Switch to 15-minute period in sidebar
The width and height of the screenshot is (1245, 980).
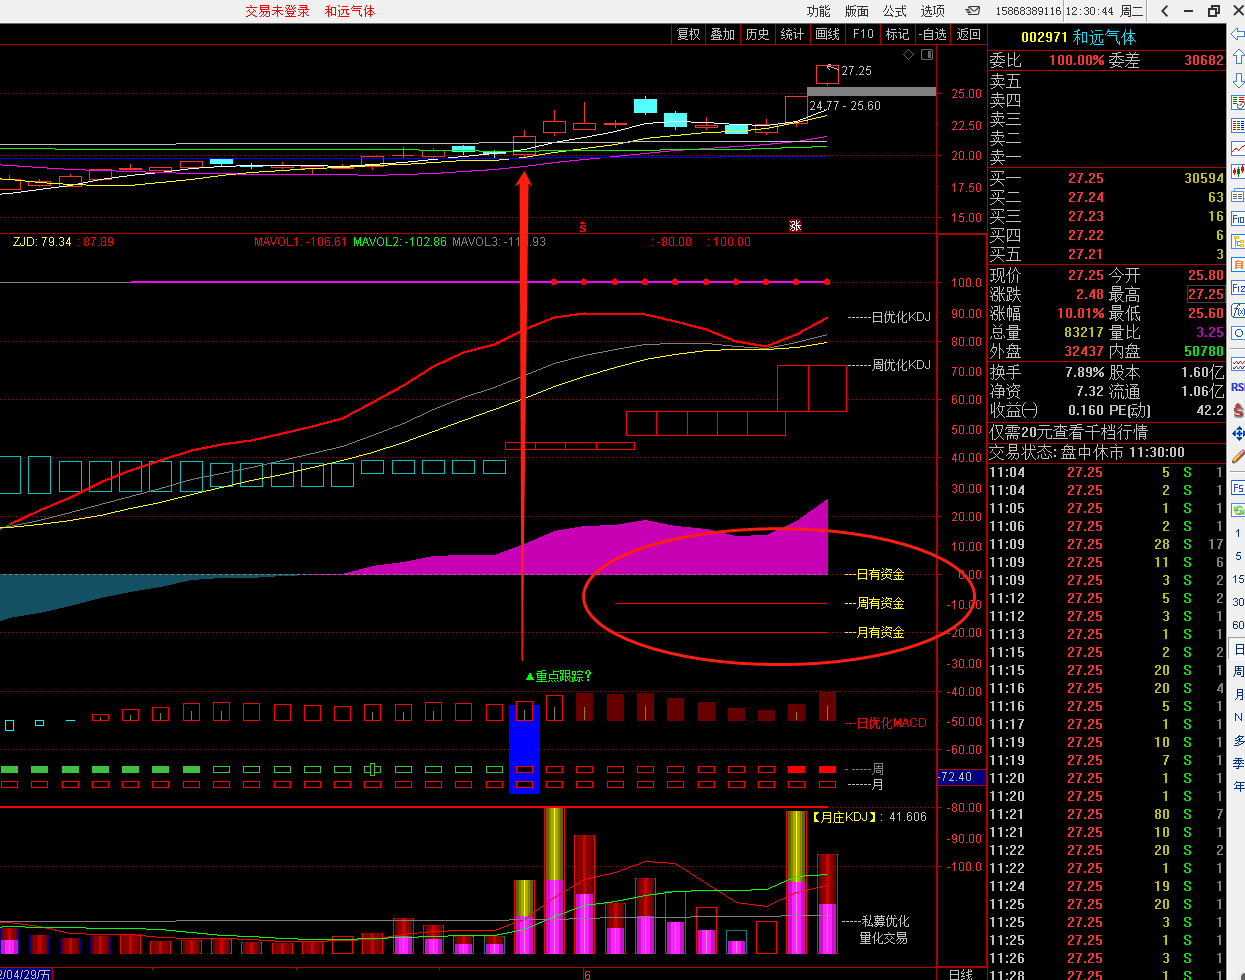point(1238,579)
